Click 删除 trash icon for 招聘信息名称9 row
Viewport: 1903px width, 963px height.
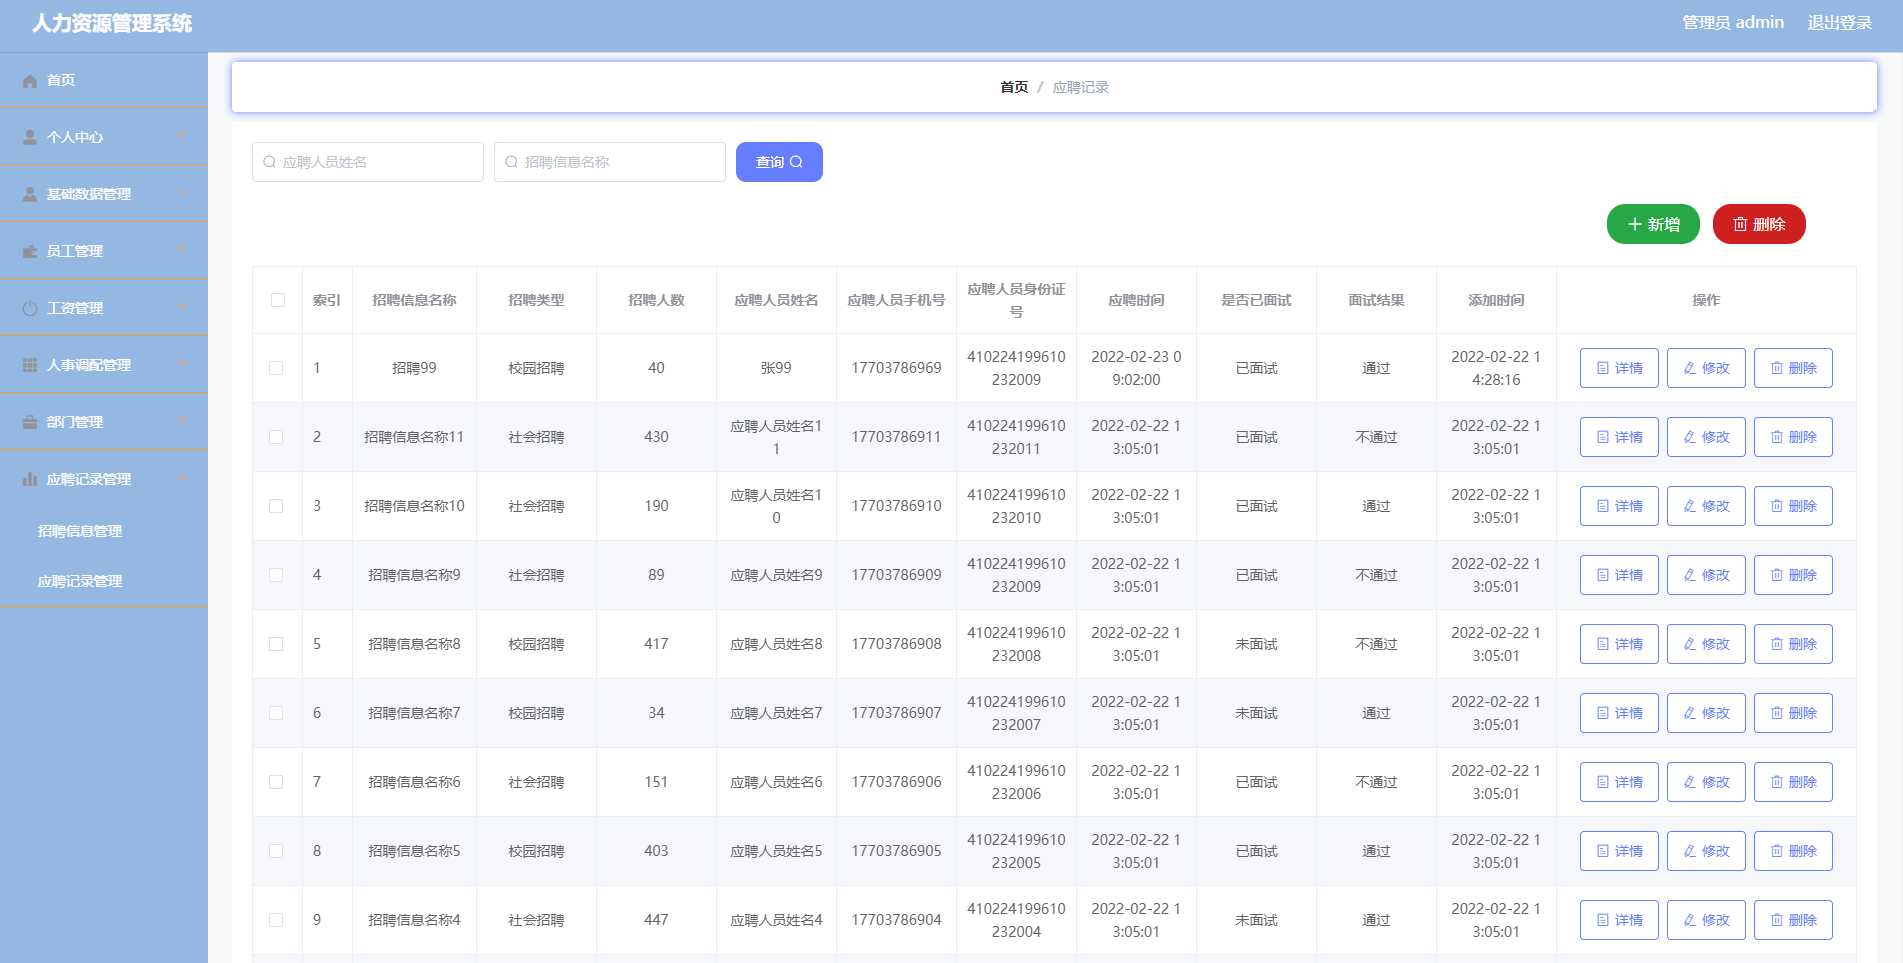point(1777,575)
